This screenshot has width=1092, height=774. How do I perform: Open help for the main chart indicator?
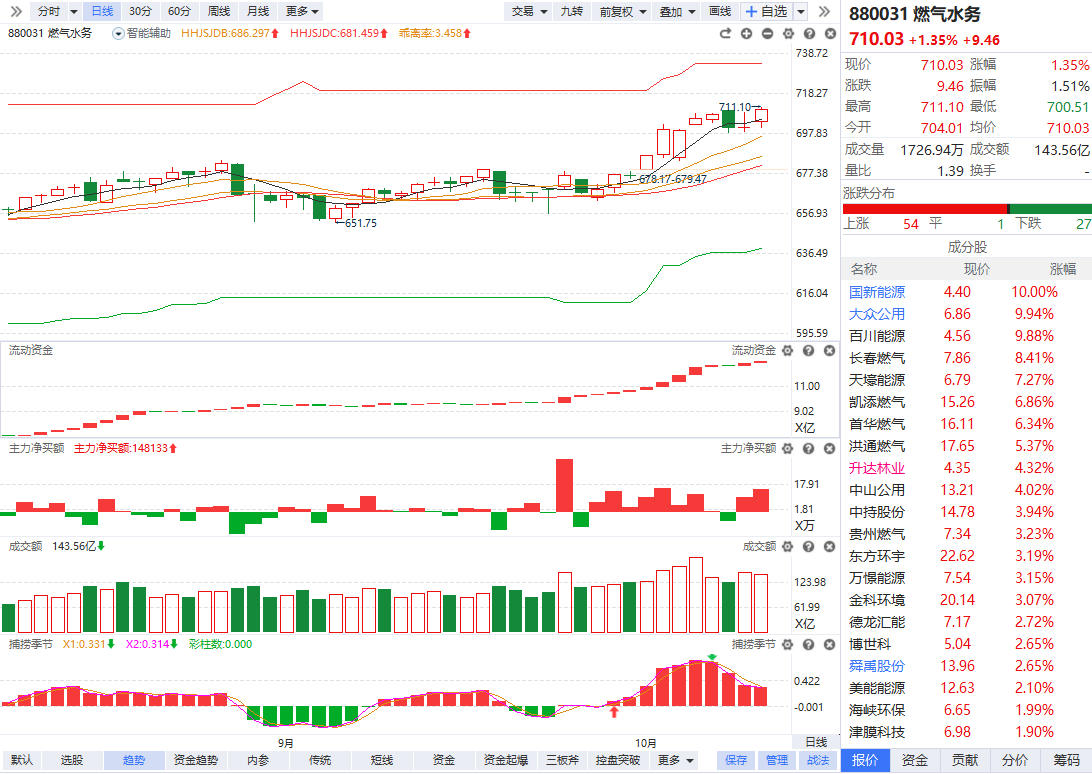point(809,33)
